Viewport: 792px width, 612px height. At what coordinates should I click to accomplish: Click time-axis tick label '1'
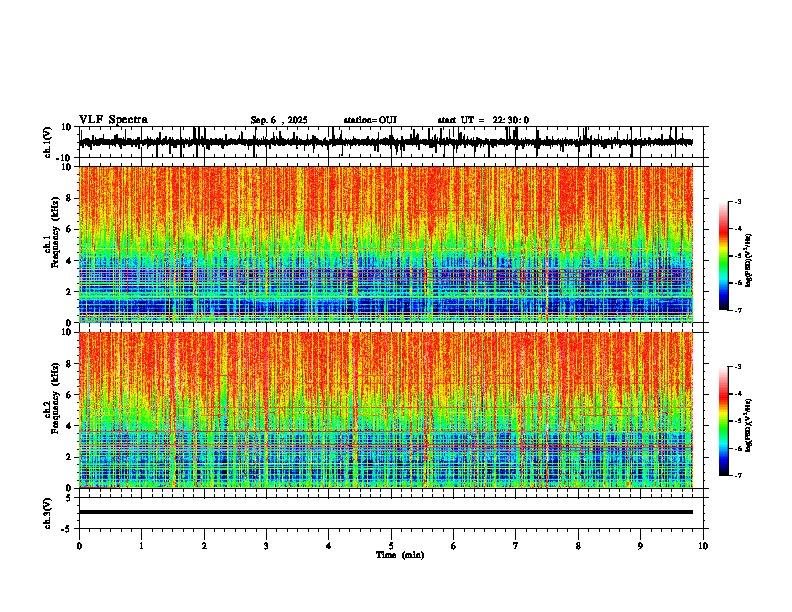click(141, 546)
